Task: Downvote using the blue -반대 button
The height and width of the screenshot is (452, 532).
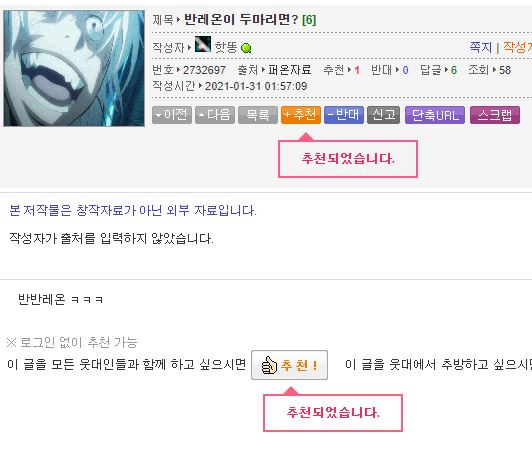Action: coord(344,115)
